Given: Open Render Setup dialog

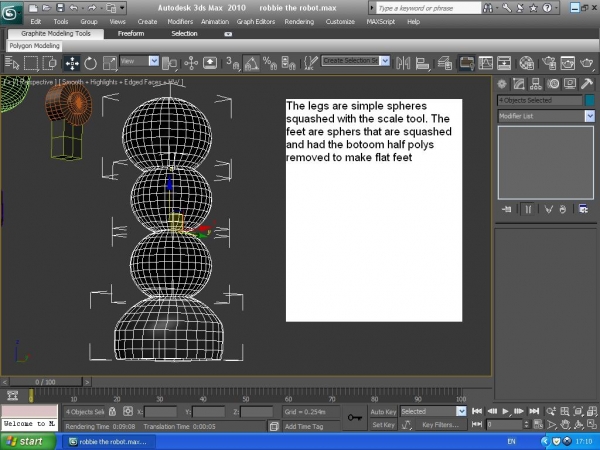Looking at the screenshot, I should (x=549, y=63).
